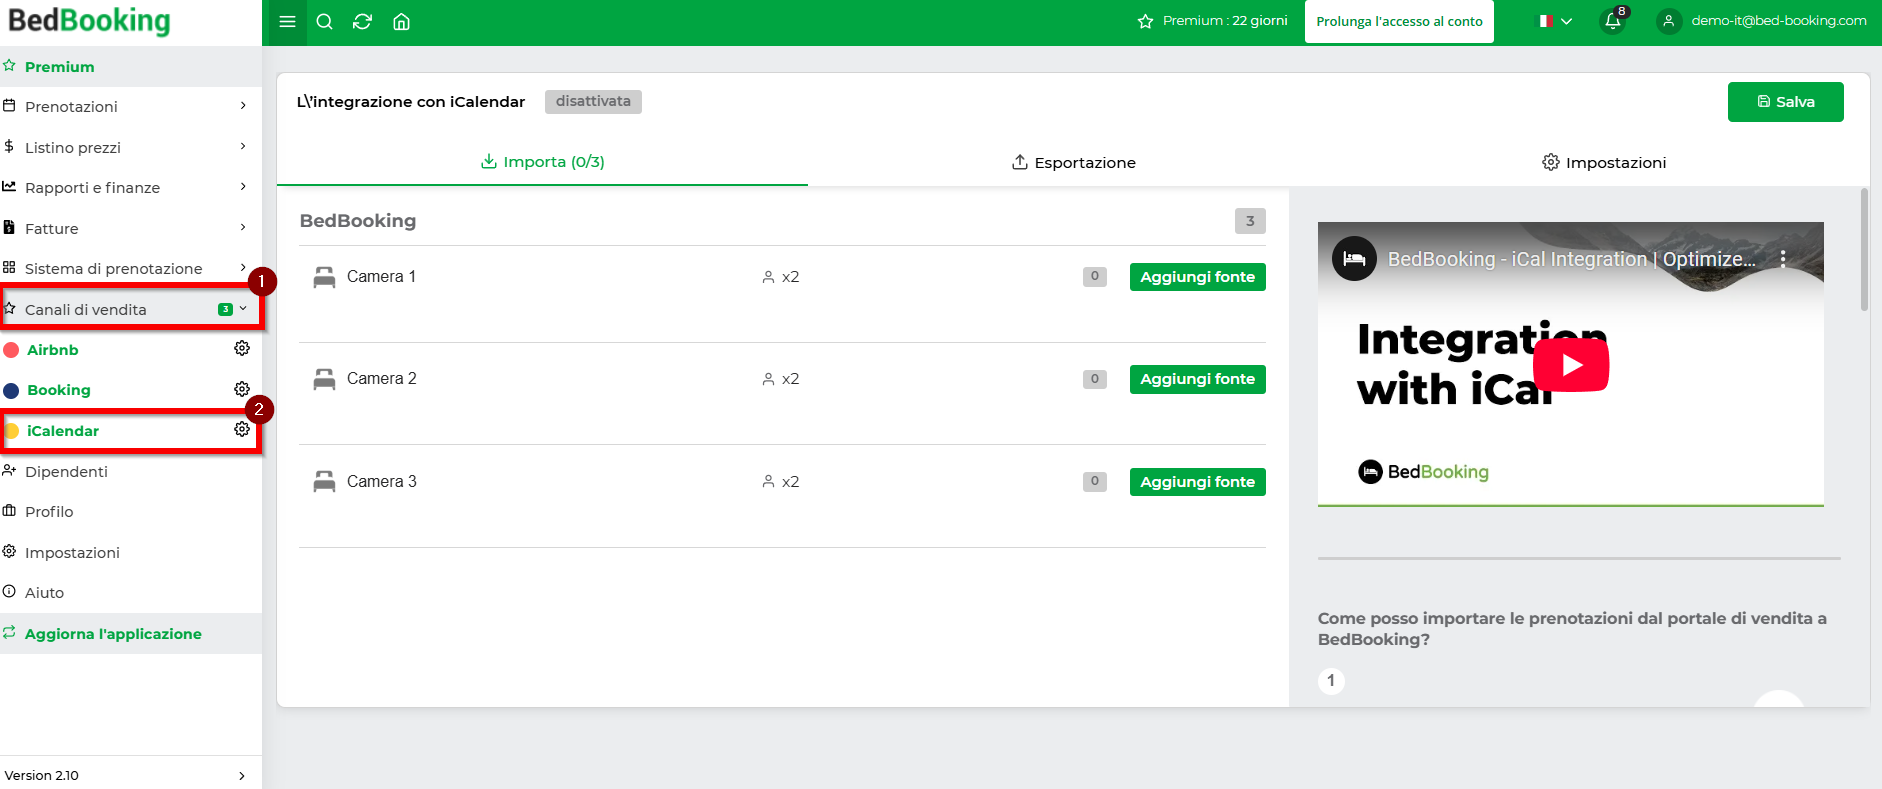This screenshot has width=1882, height=789.
Task: Click the red Airbnb channel dot
Action: (x=12, y=350)
